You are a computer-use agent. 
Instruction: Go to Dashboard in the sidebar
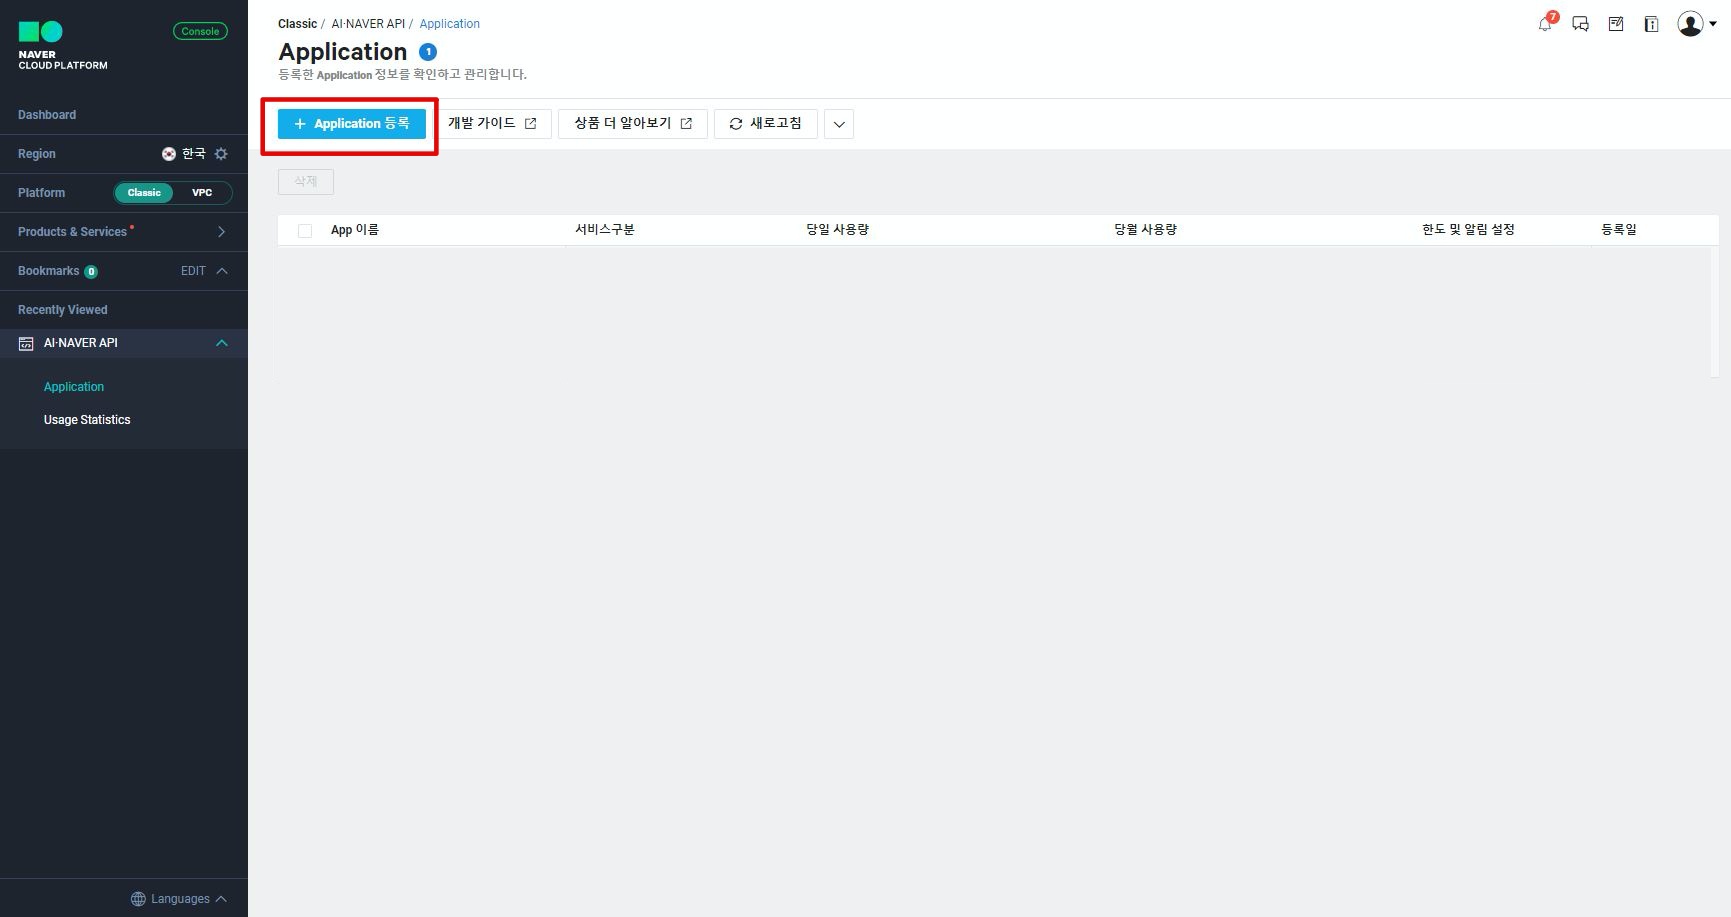[x=47, y=115]
